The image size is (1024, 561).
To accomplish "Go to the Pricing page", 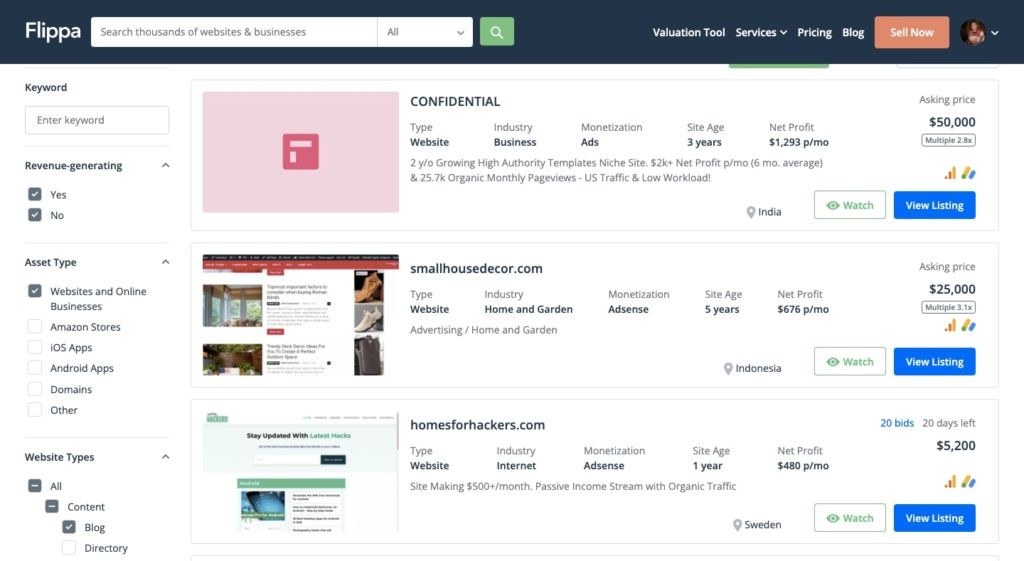I will pos(814,32).
